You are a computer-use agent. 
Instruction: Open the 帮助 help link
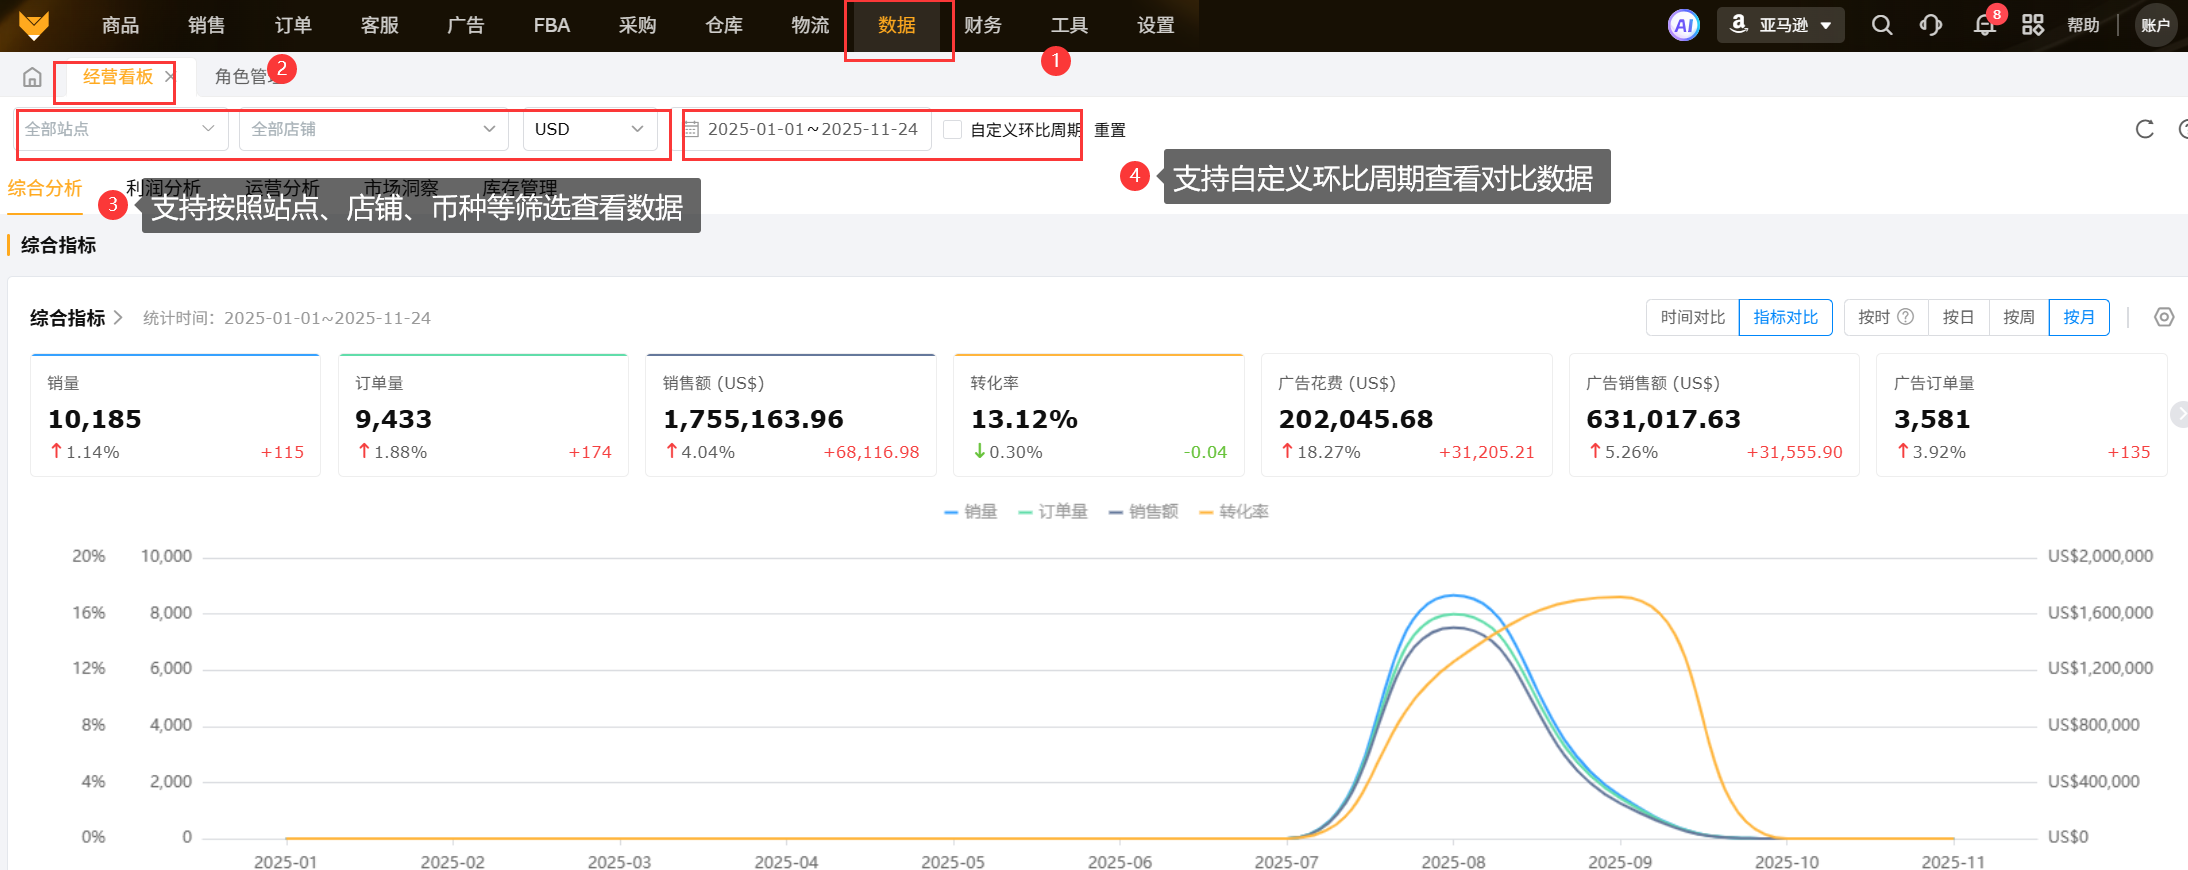point(2084,25)
